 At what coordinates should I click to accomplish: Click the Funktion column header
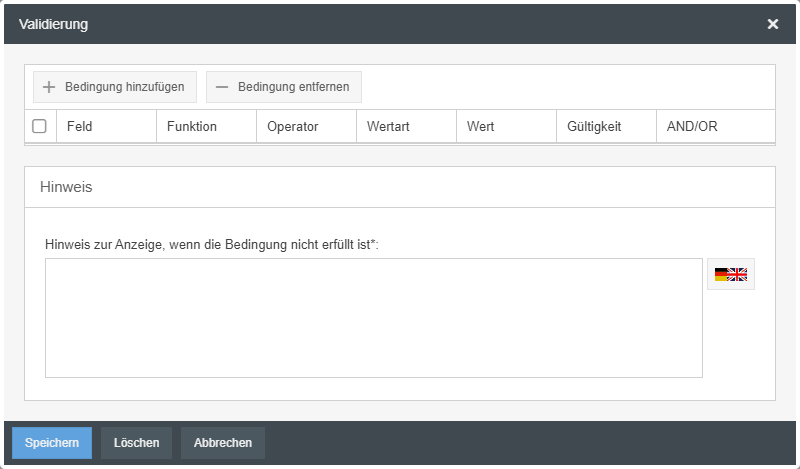(192, 127)
